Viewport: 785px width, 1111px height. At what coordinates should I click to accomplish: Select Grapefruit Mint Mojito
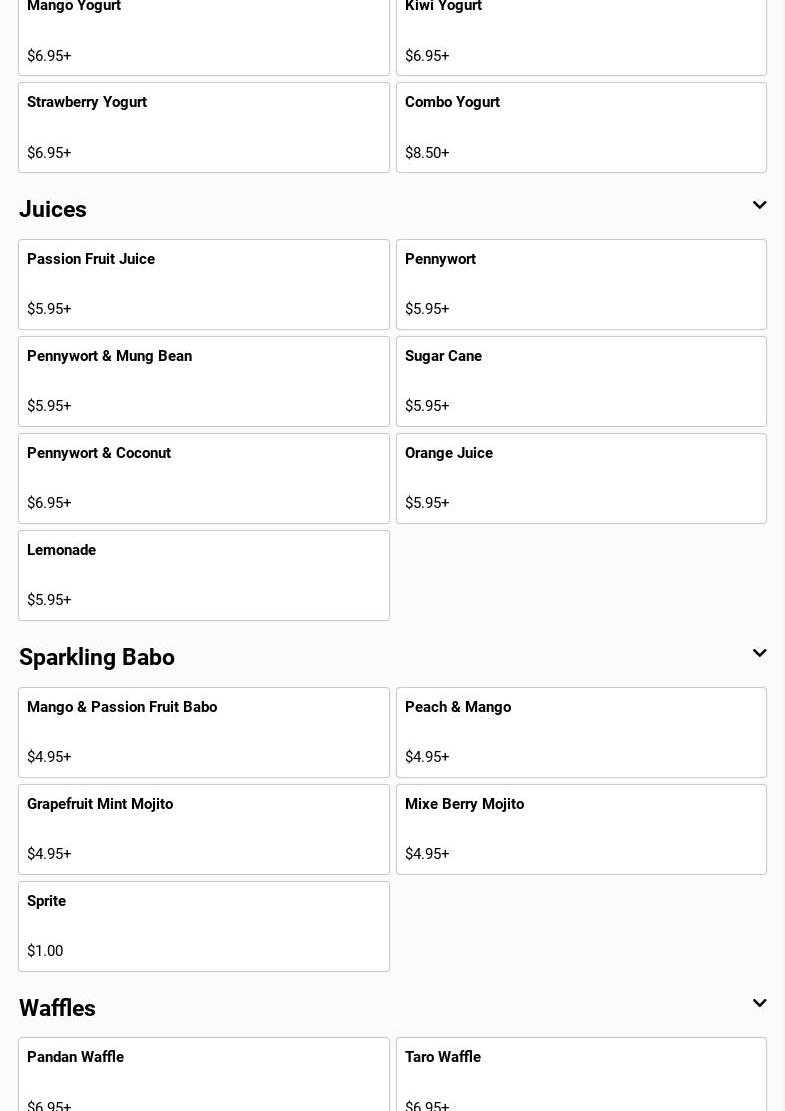203,829
